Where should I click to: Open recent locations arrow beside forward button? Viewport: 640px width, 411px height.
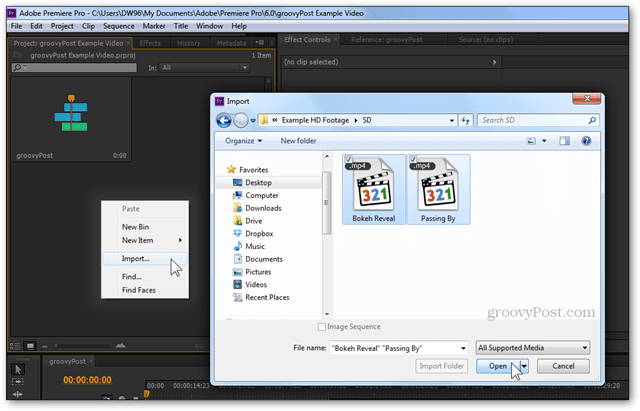point(253,121)
